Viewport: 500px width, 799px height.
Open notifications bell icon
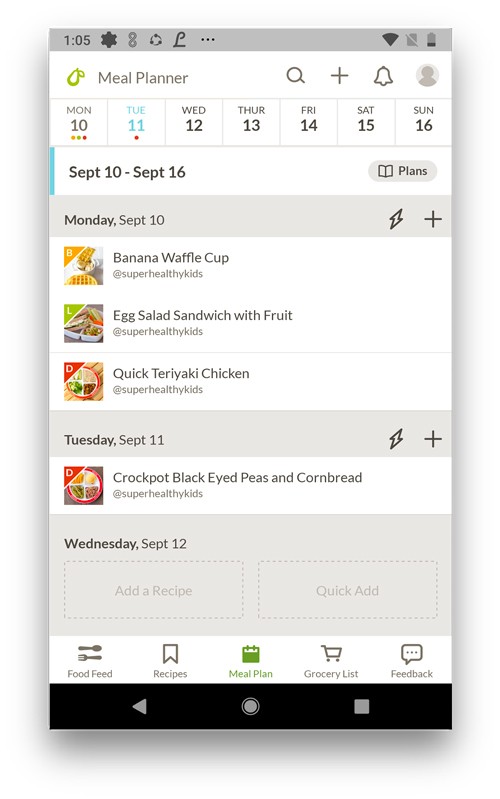(383, 76)
